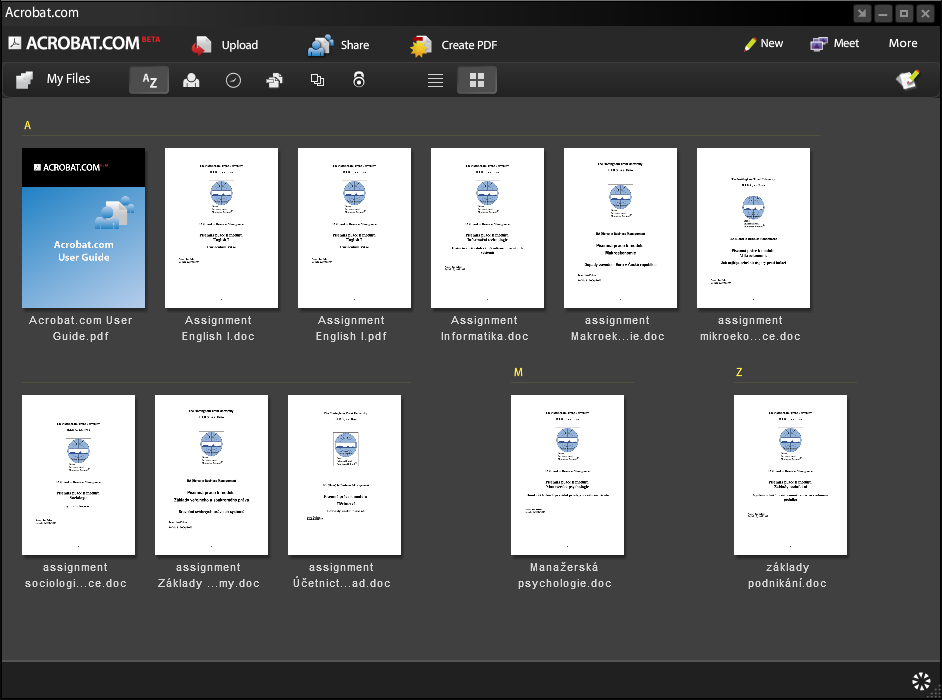Click file name 'Acrobat.com User Guide.pdf'
This screenshot has height=700, width=942.
(x=81, y=328)
